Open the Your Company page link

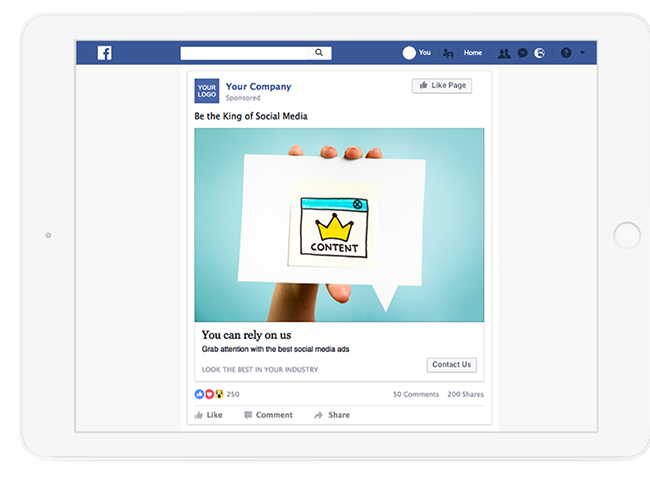(259, 87)
